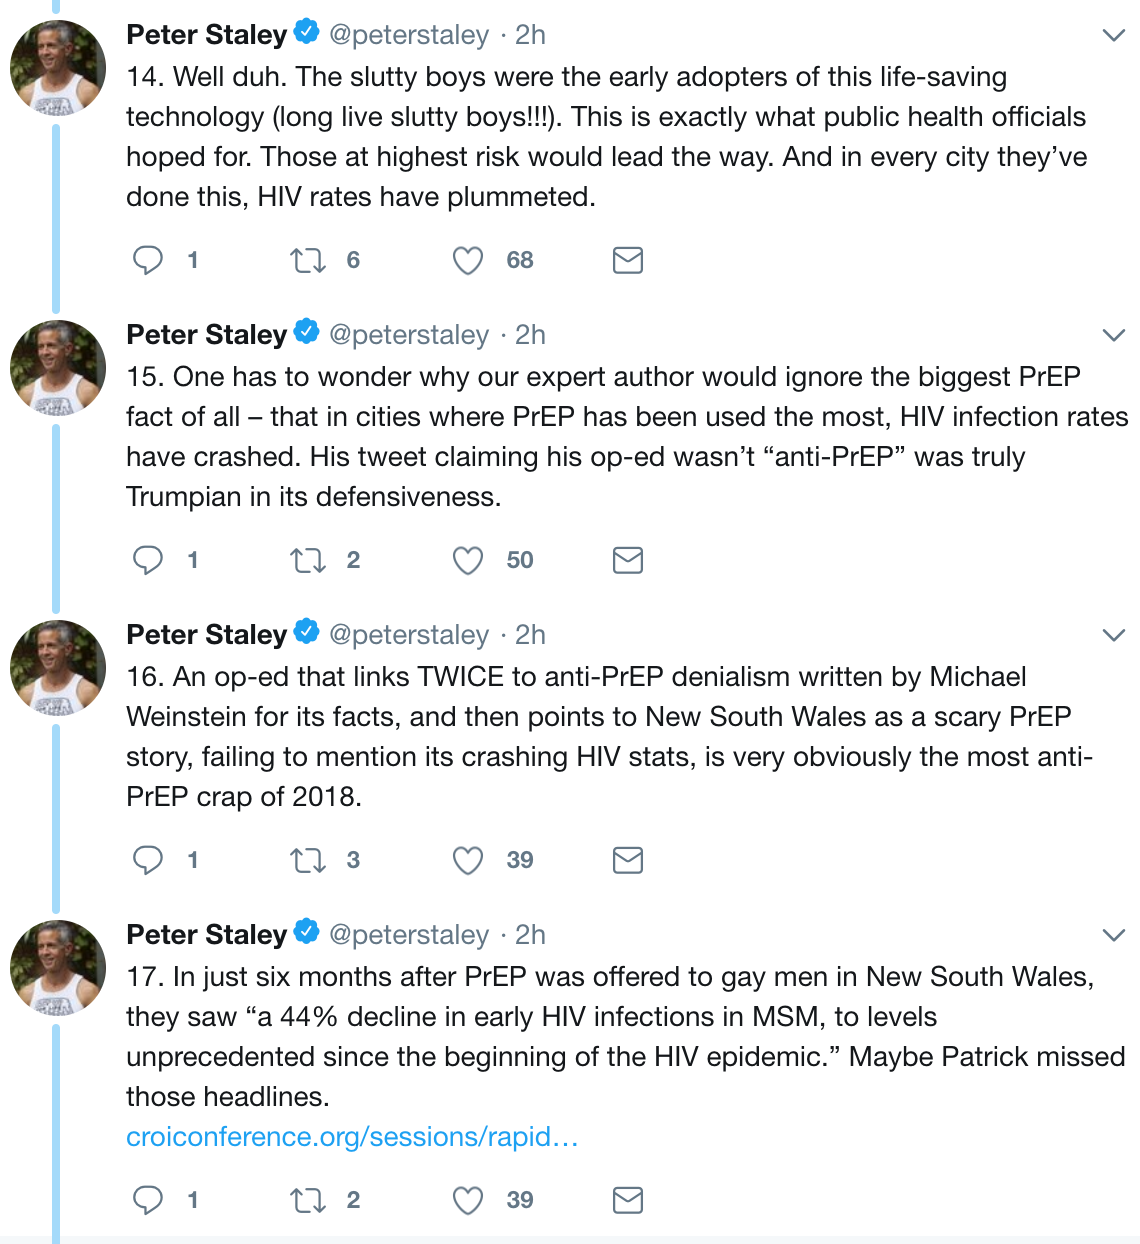
Task: Like tweet 15 with 50 likes
Action: coord(468,560)
